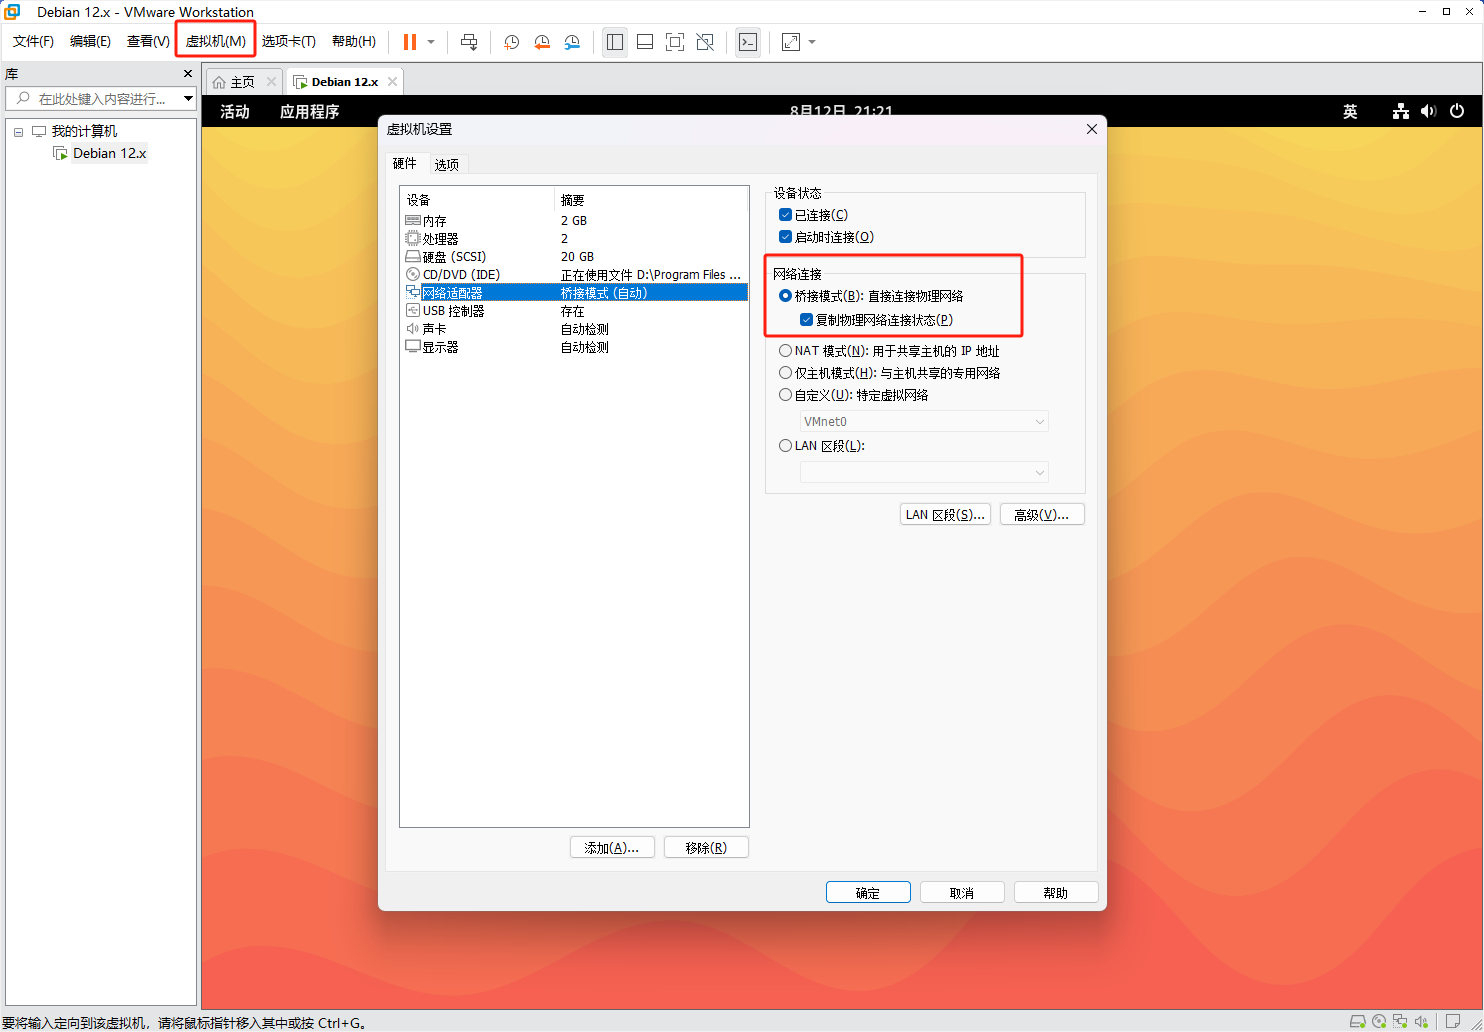Open the Tabs menu

(x=289, y=42)
